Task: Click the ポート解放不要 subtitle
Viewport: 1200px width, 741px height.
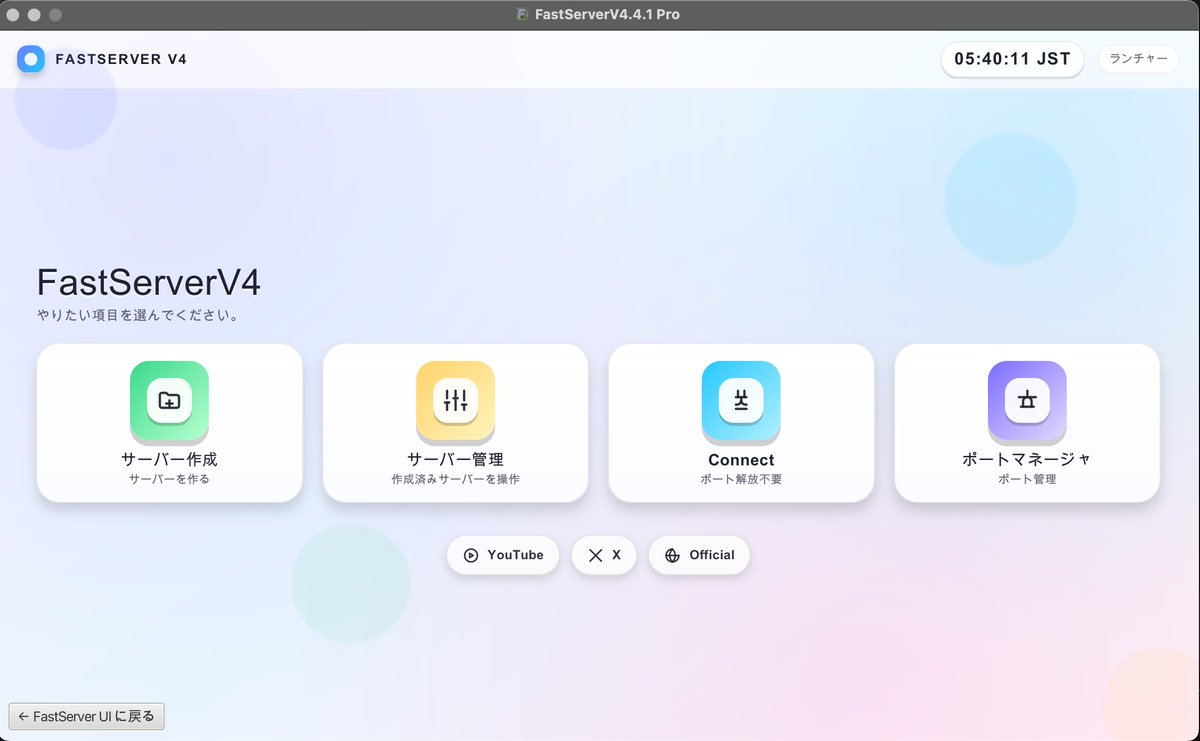Action: (x=741, y=480)
